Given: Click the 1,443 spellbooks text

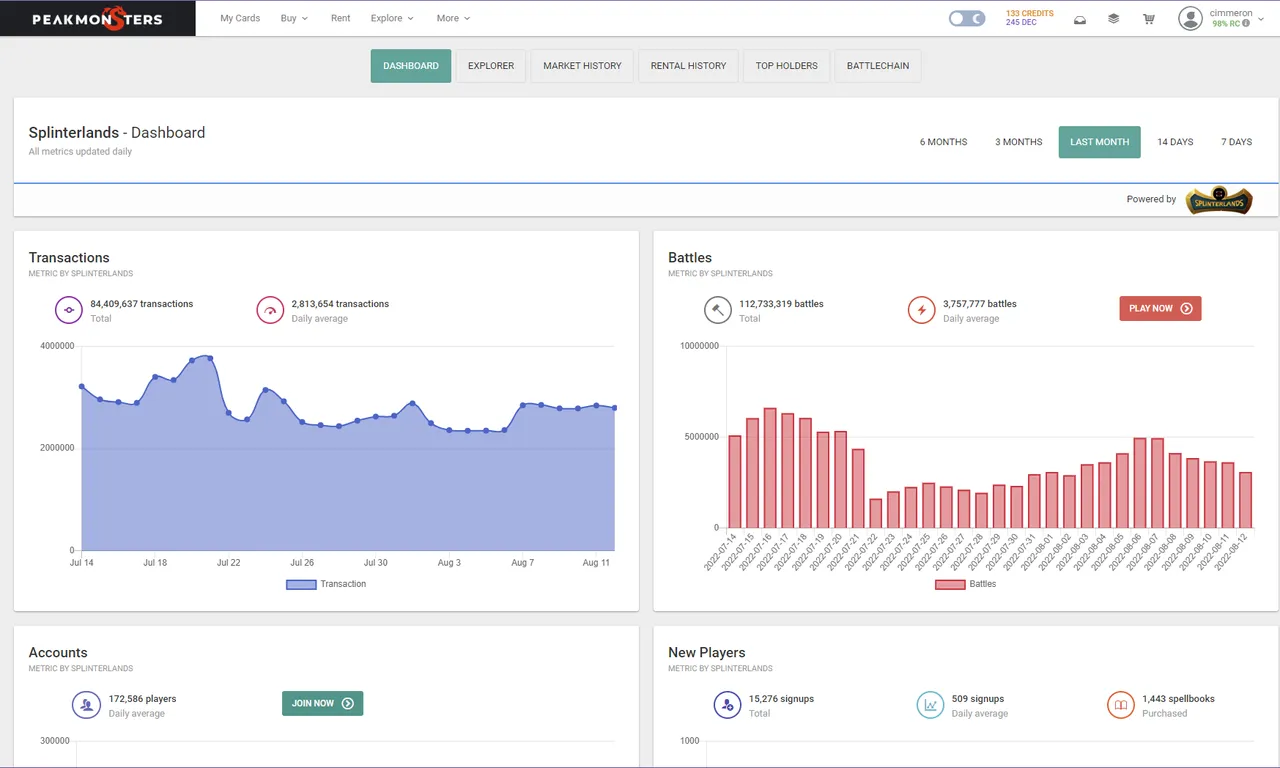Looking at the screenshot, I should coord(1178,699).
